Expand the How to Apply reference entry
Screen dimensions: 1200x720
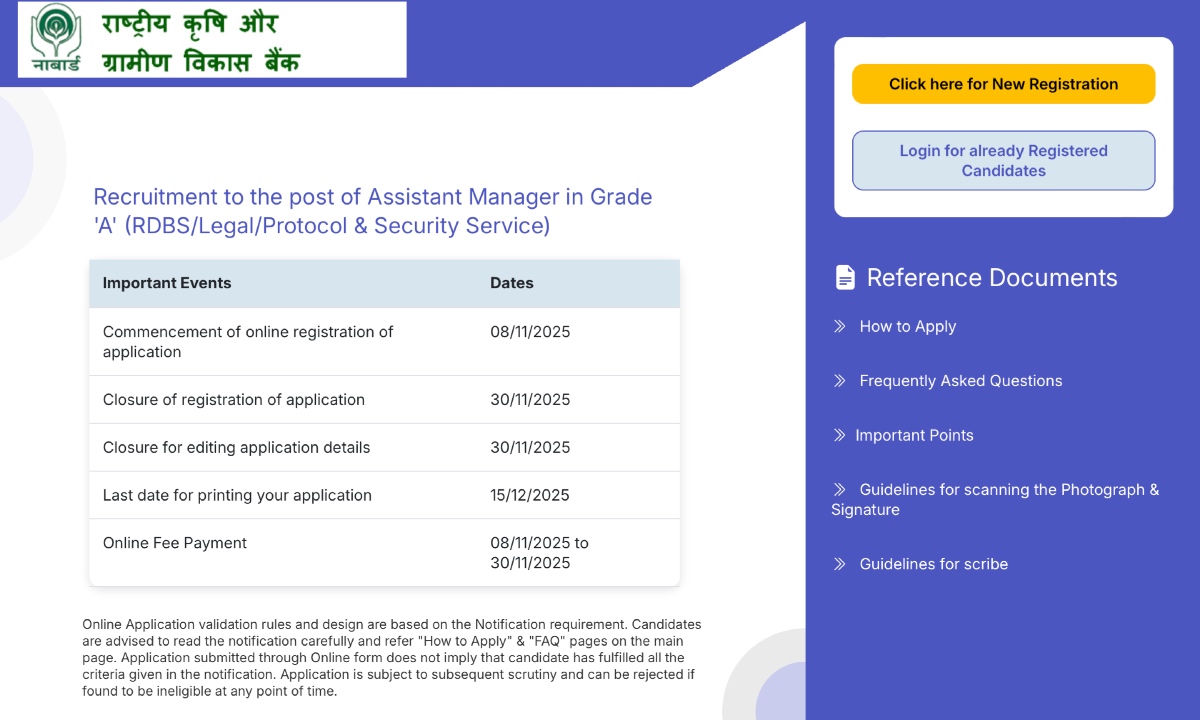click(x=907, y=326)
